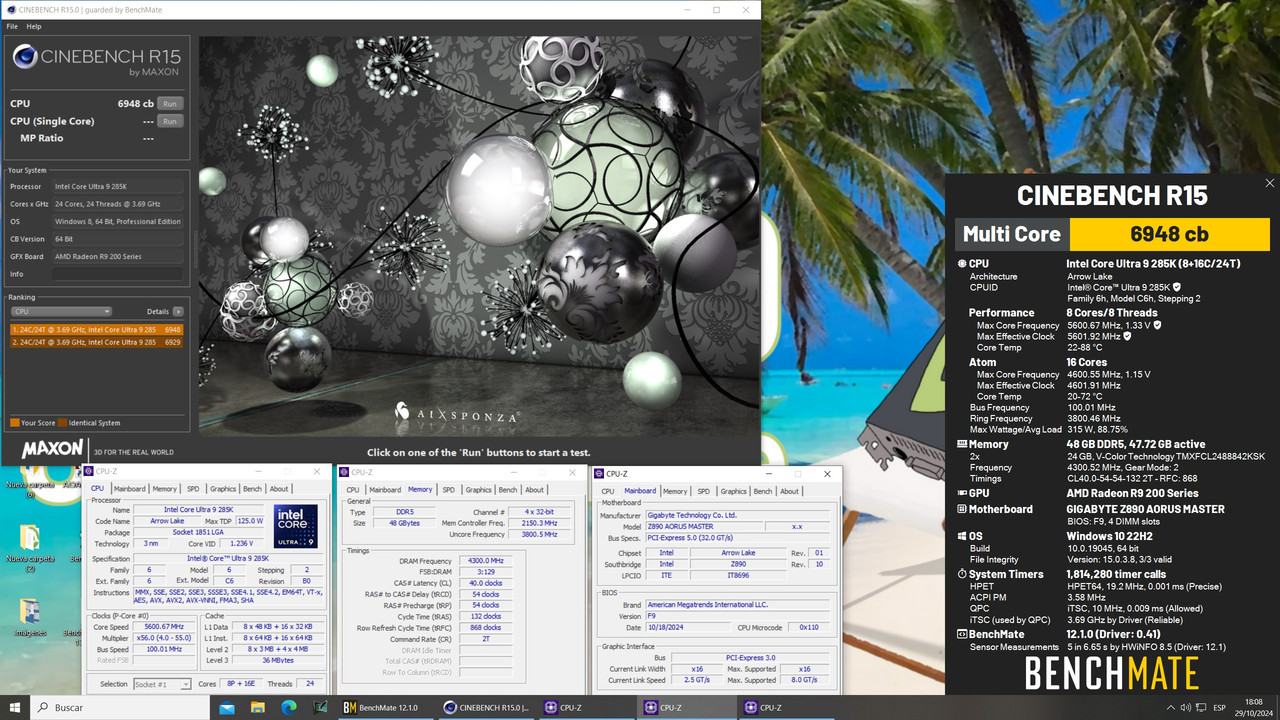Switch to BenchMate 12.1.0 taskbar button
Image resolution: width=1280 pixels, height=720 pixels.
pyautogui.click(x=385, y=707)
